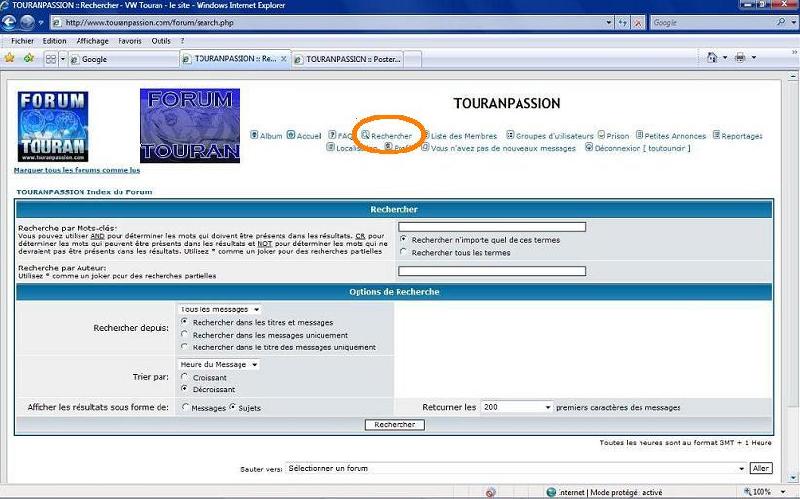Open Quick Tabs grid icon

[51, 59]
